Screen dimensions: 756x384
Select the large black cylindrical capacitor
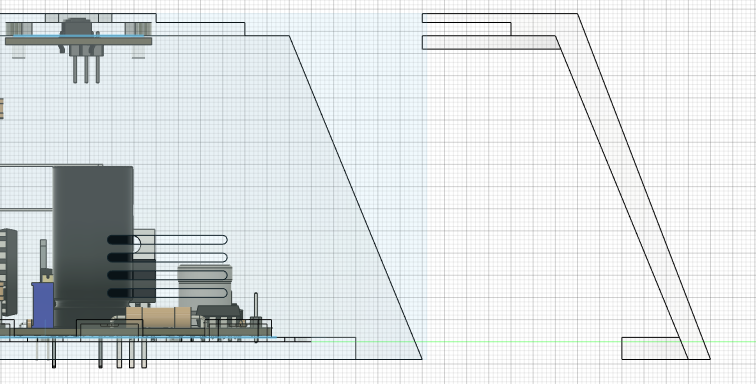coord(93,246)
